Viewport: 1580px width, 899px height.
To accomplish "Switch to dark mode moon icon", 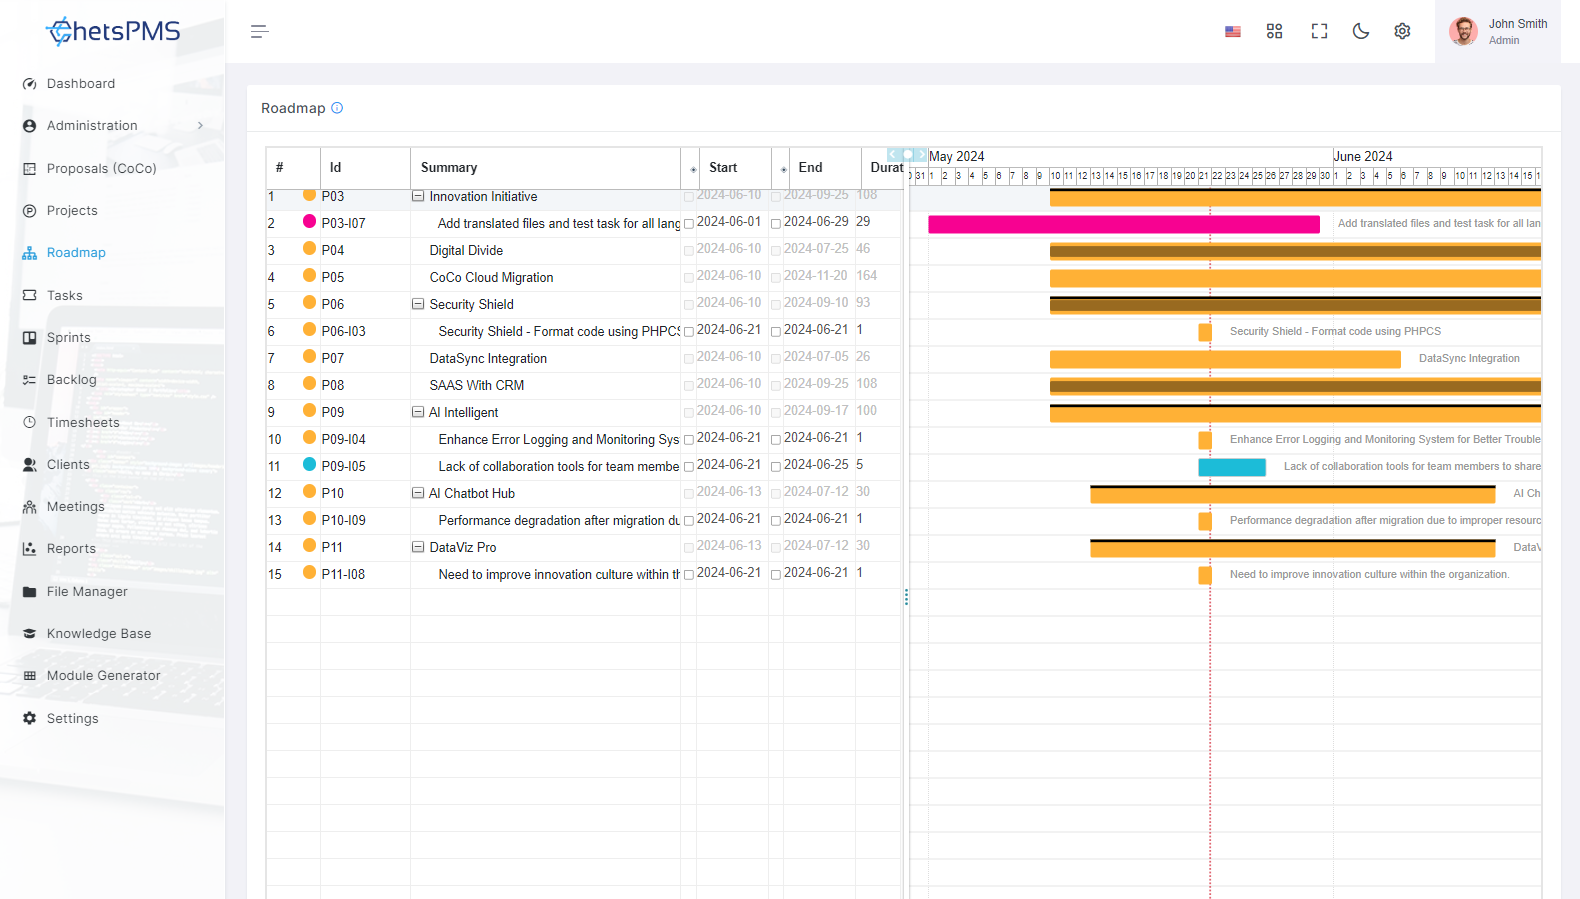I will click(x=1360, y=32).
